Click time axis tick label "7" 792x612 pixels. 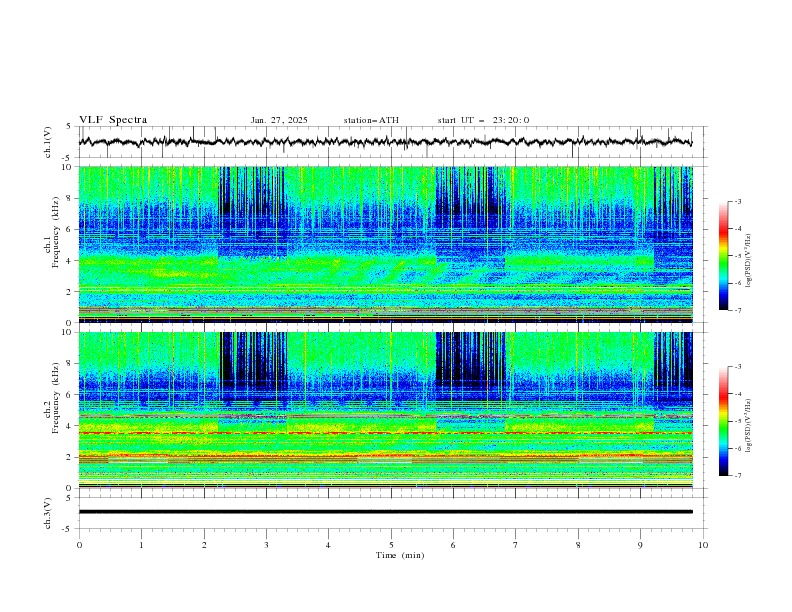[x=516, y=545]
